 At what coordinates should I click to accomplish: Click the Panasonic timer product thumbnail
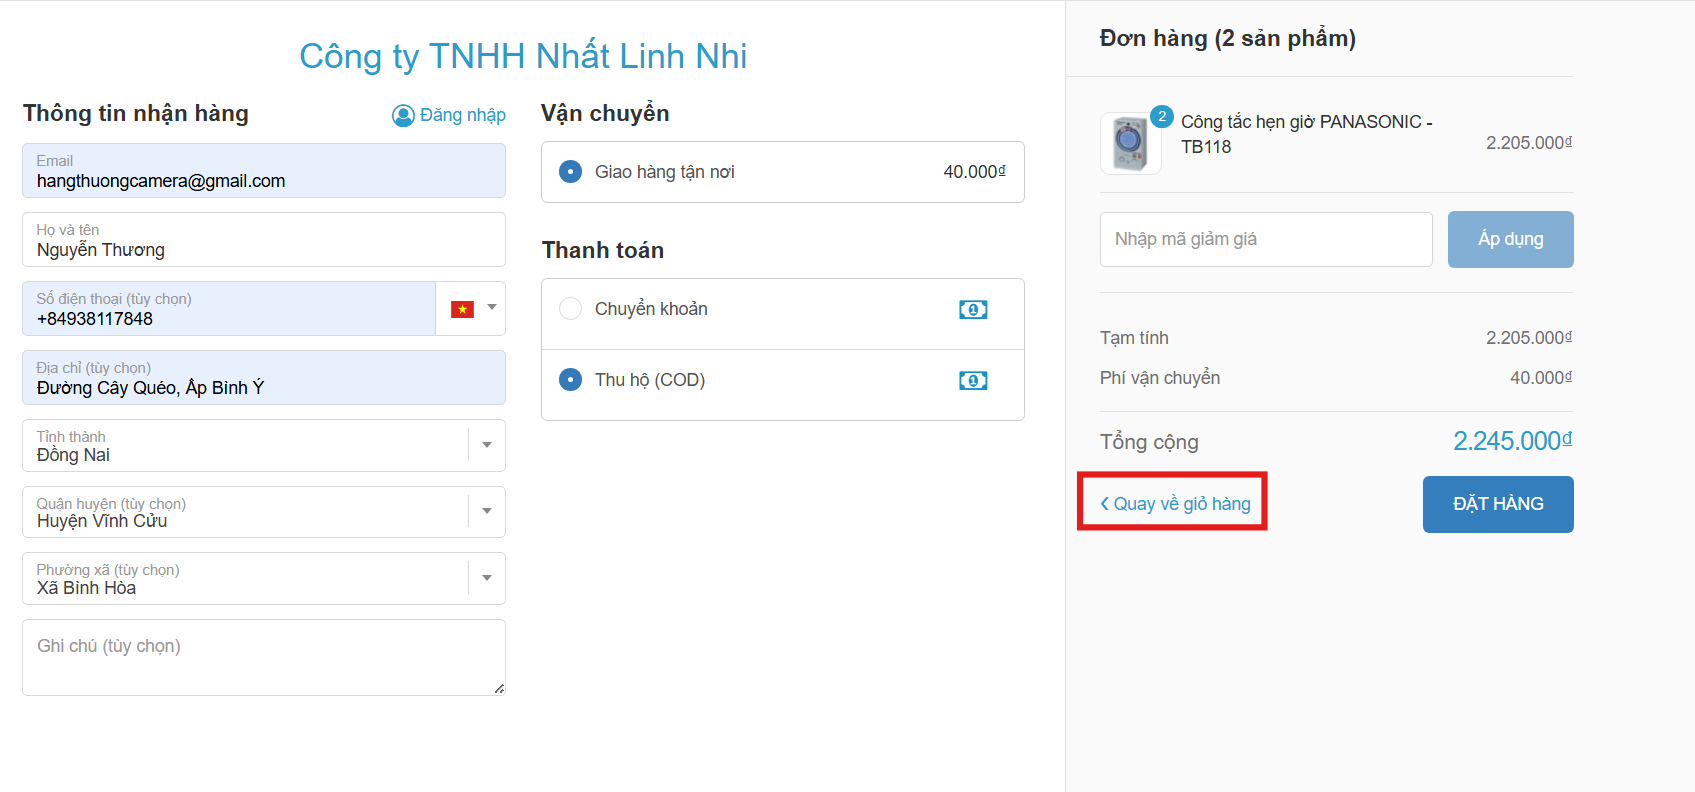coord(1130,144)
